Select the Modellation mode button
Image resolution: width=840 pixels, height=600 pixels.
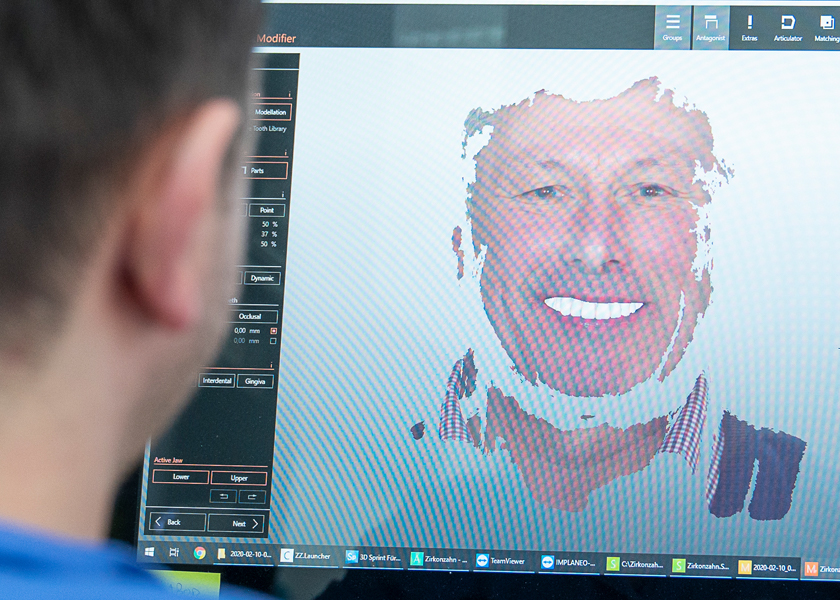coord(270,112)
